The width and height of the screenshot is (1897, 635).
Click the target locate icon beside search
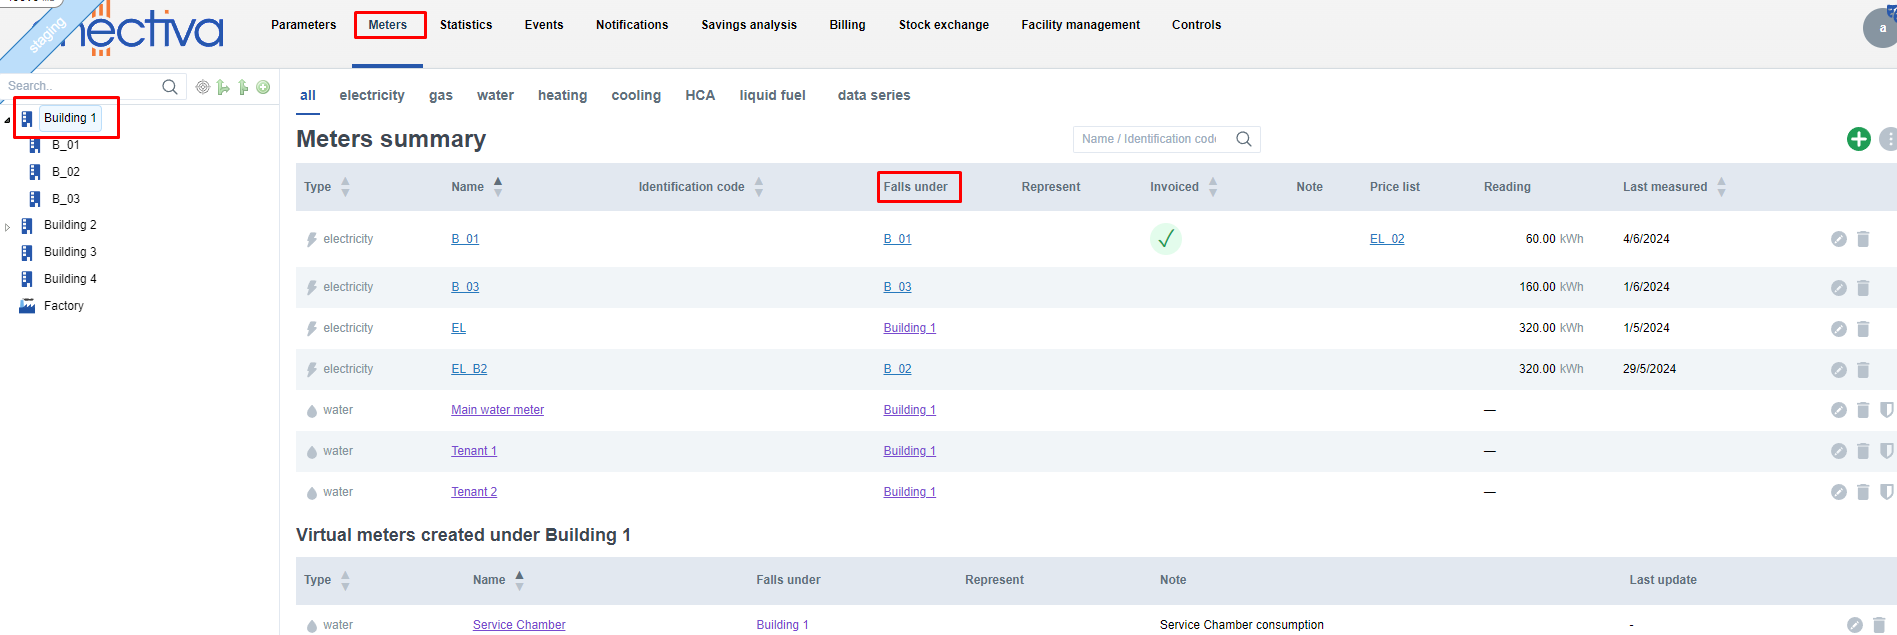click(203, 87)
